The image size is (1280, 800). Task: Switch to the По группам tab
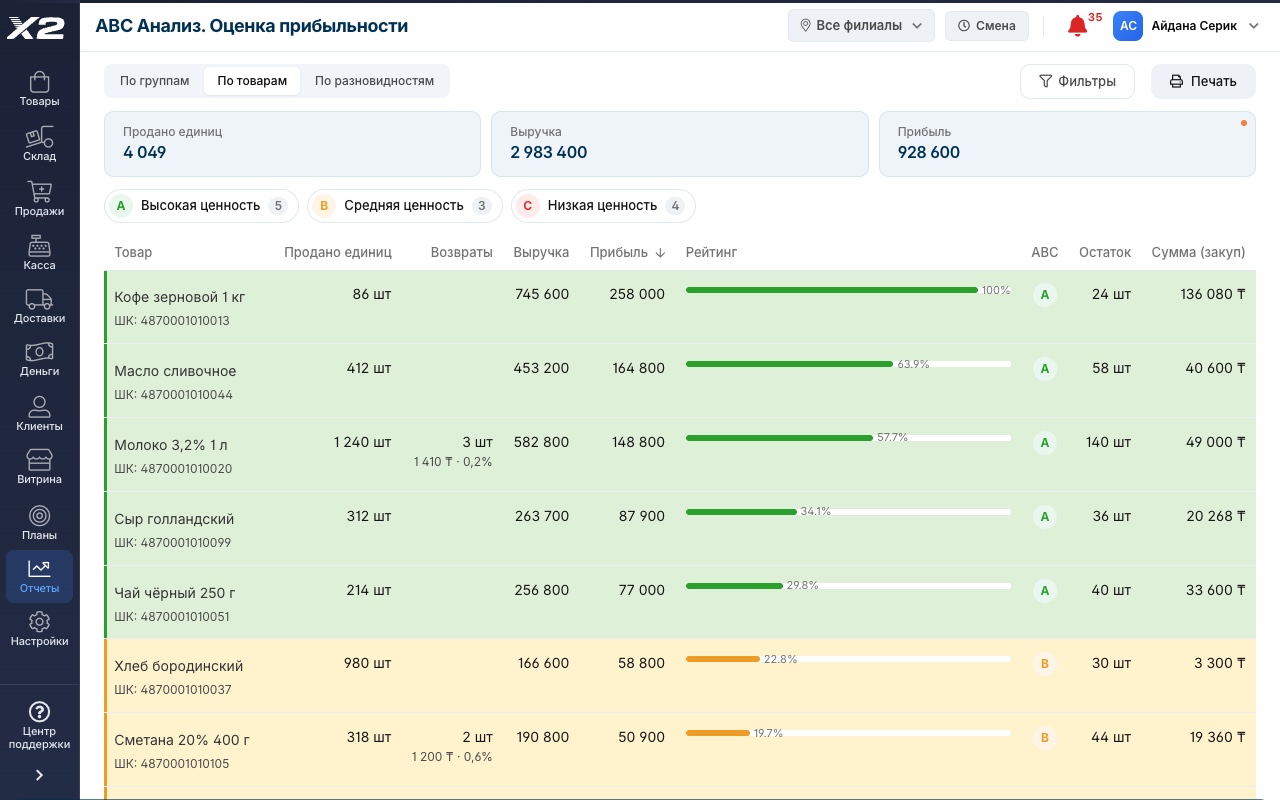(x=154, y=81)
